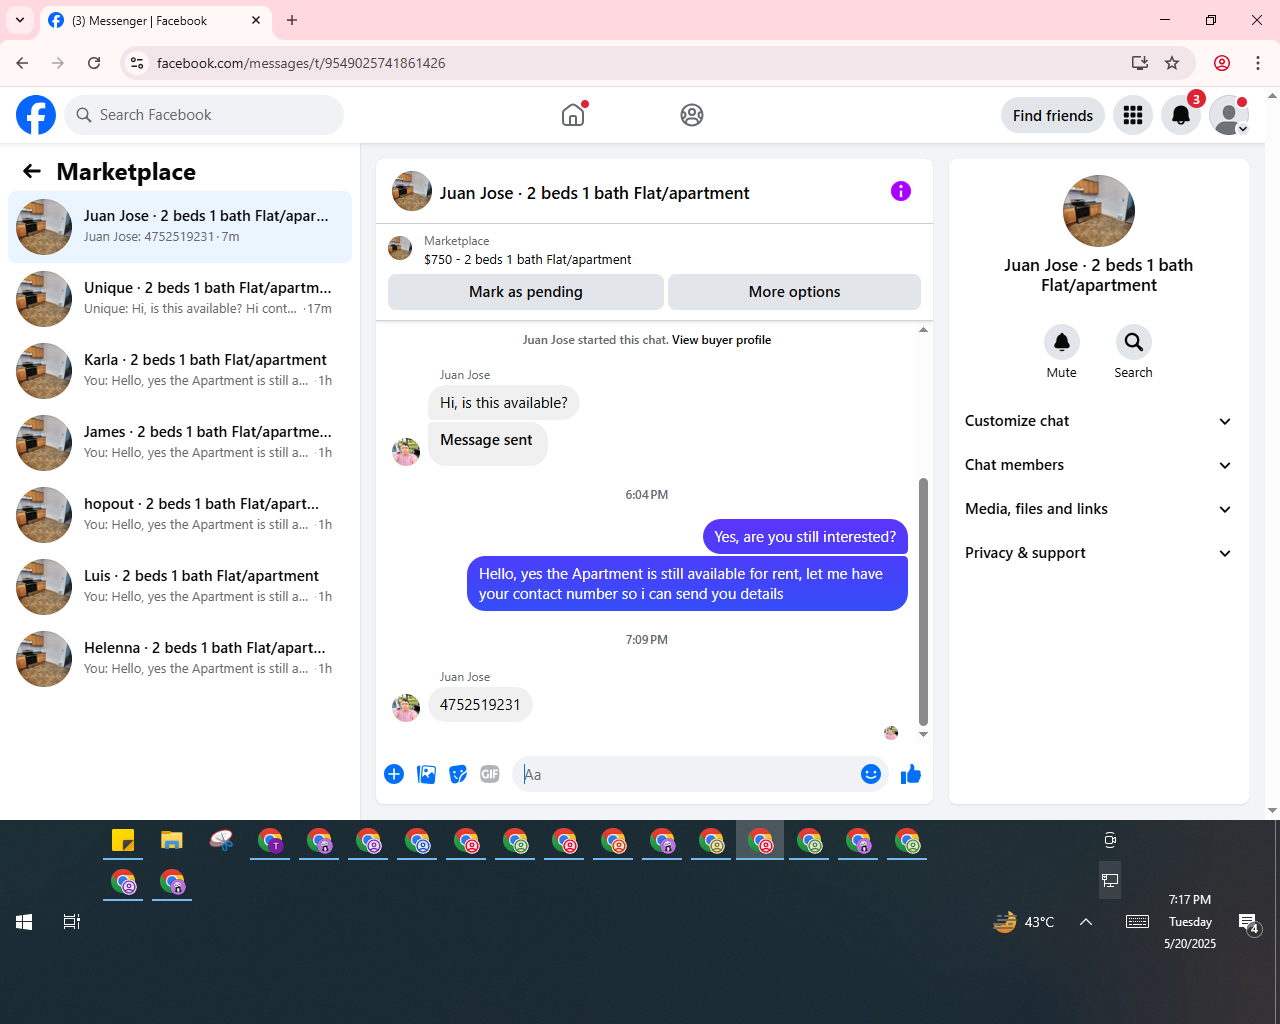Screen dimensions: 1280x1024
Task: Click More options button
Action: (x=794, y=292)
